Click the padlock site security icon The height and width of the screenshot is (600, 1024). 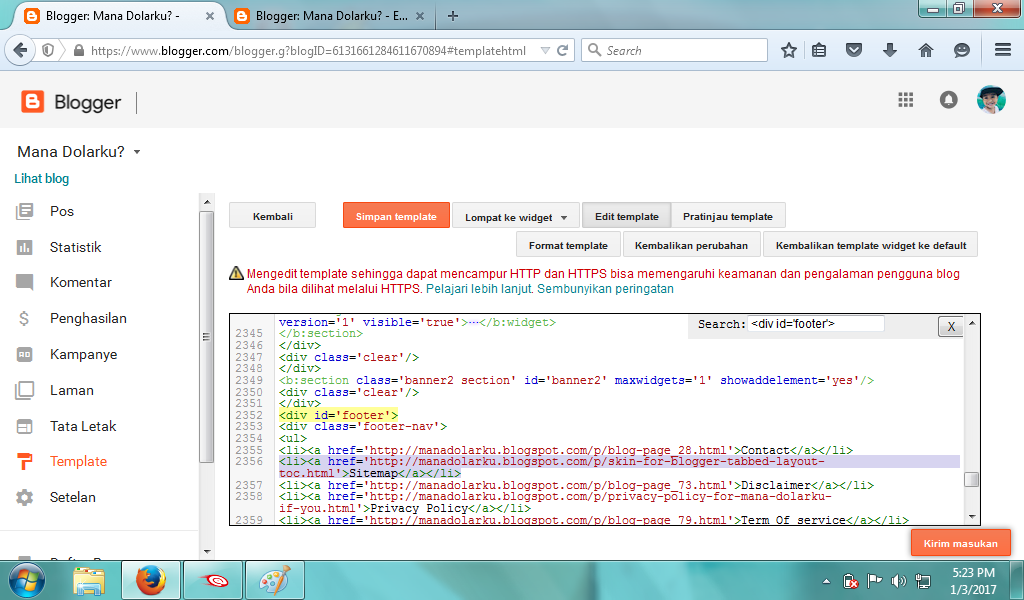click(78, 50)
